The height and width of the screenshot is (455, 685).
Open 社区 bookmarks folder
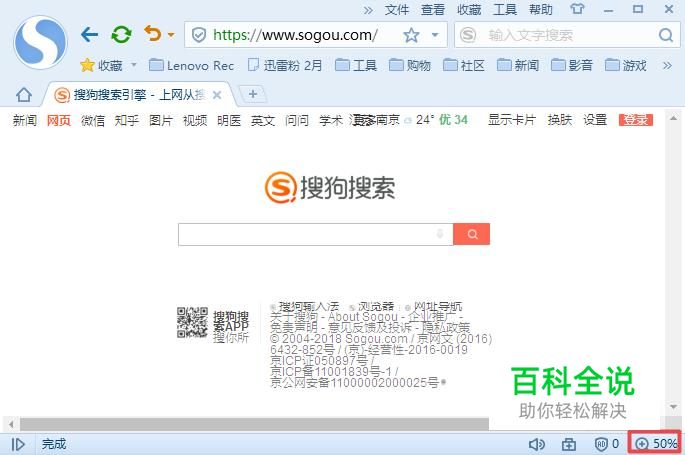[x=464, y=65]
